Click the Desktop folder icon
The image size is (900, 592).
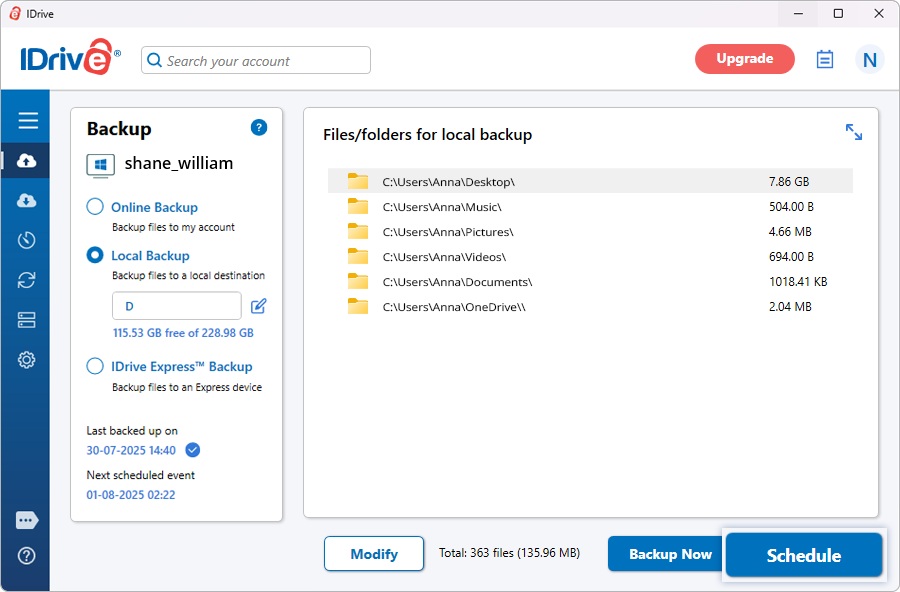(358, 181)
